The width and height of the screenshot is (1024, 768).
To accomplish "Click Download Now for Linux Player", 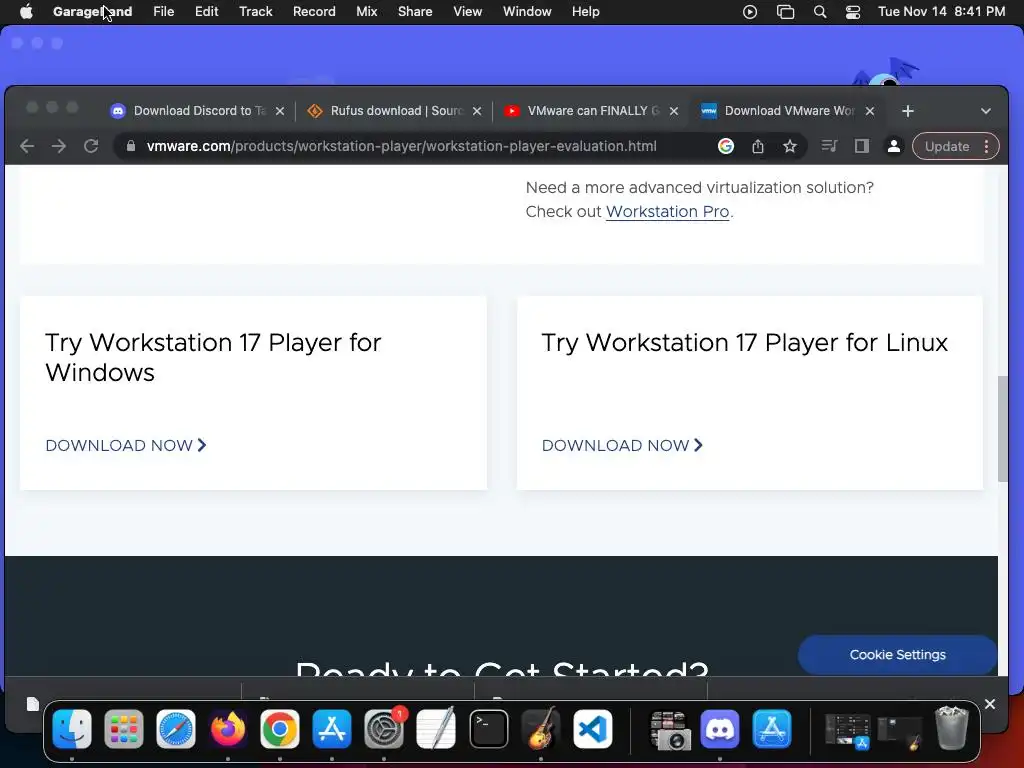I will pyautogui.click(x=622, y=445).
